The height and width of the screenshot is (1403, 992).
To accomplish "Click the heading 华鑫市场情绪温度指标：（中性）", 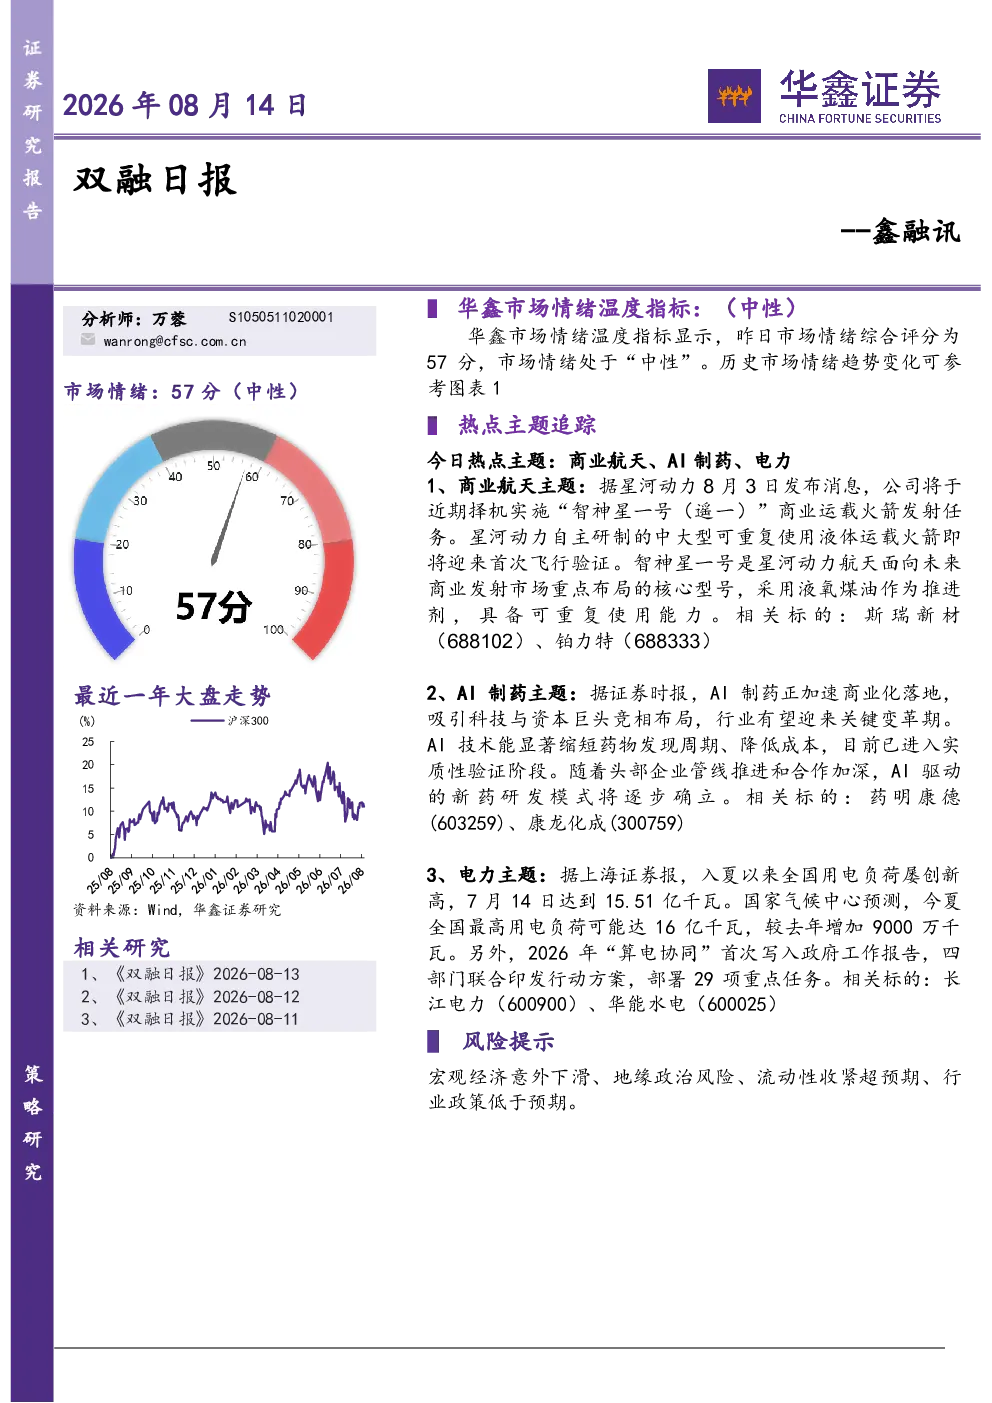I will coord(627,308).
